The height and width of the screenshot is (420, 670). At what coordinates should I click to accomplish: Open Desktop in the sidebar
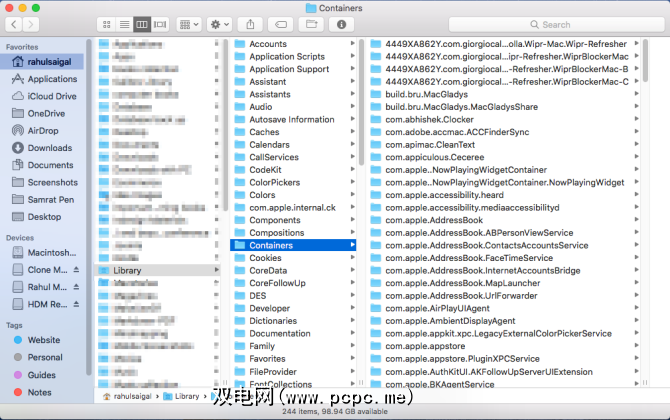tap(42, 217)
